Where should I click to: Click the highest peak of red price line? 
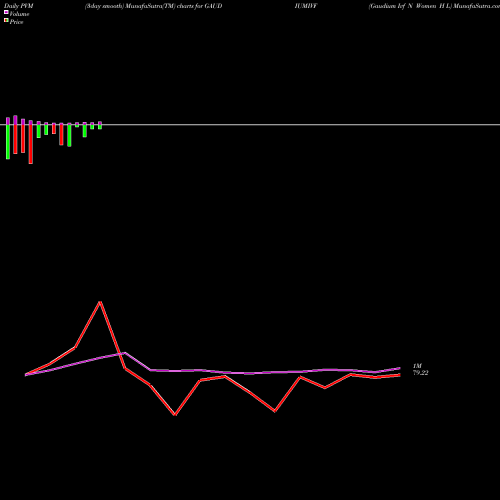100,302
